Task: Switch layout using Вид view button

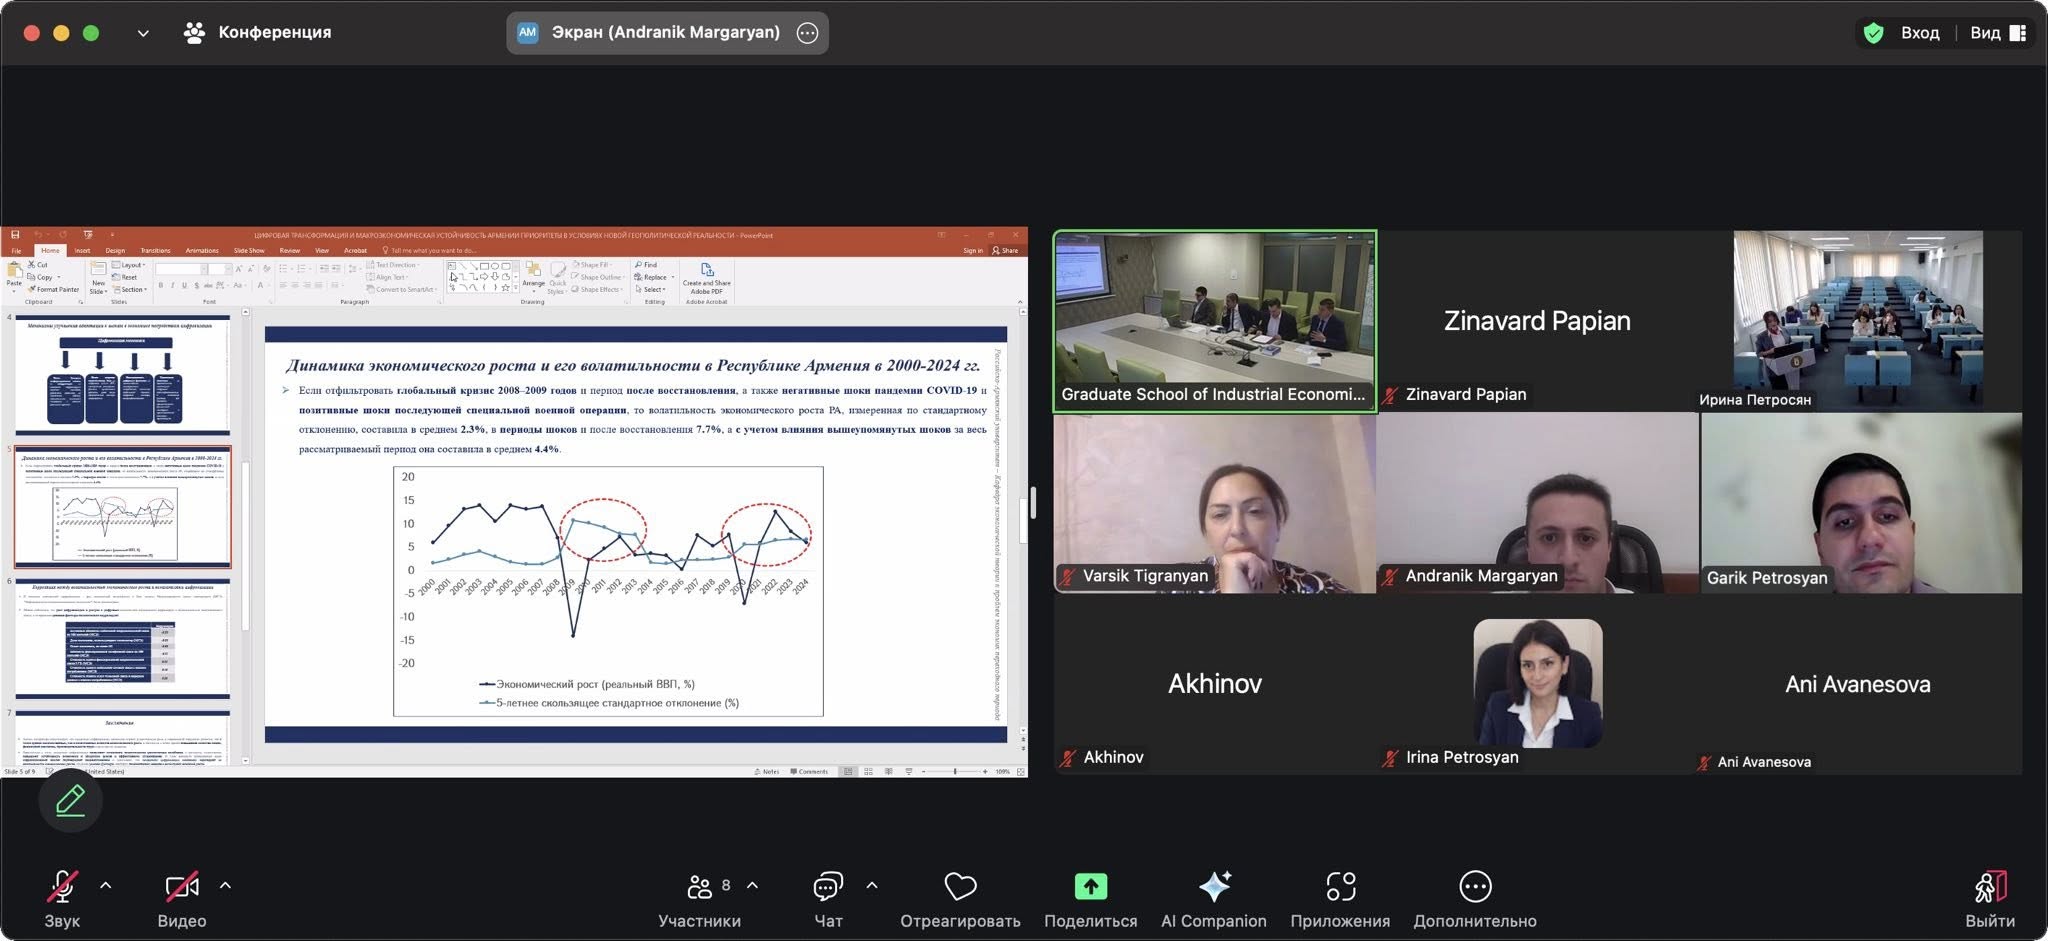Action: 1997,33
